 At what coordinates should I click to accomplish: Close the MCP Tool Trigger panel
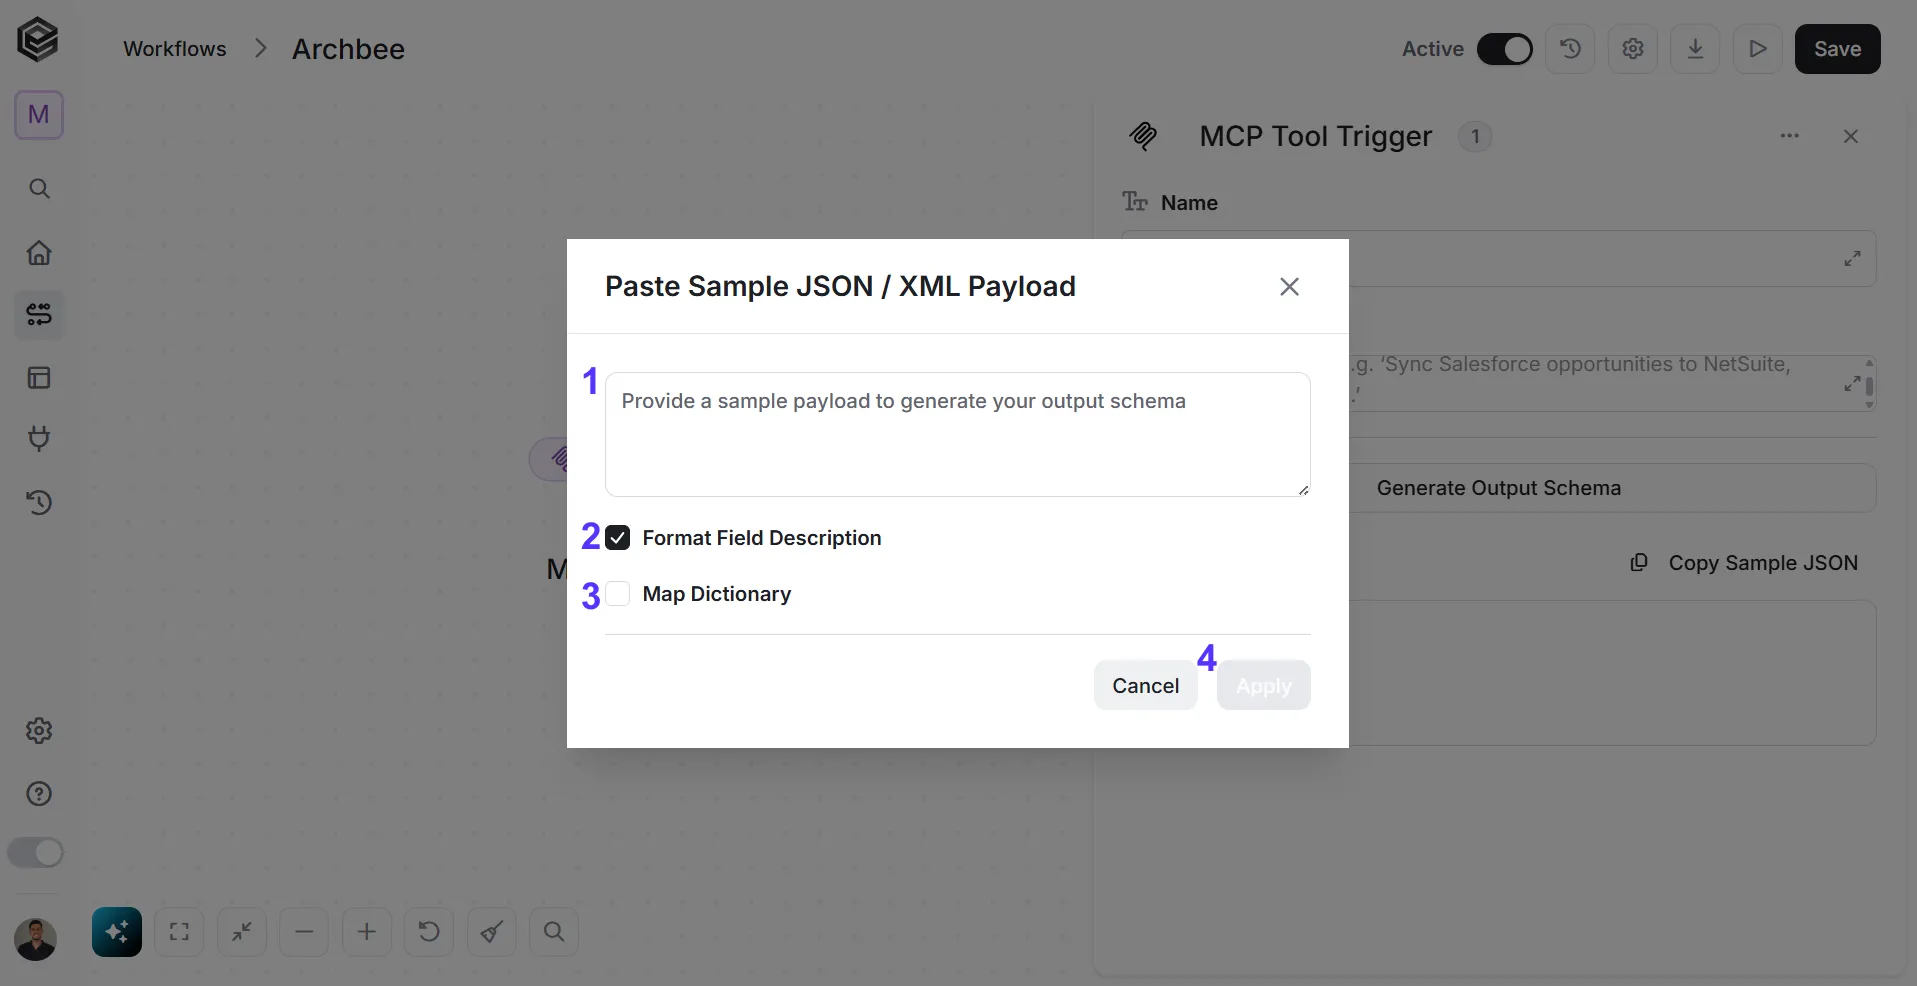1851,136
